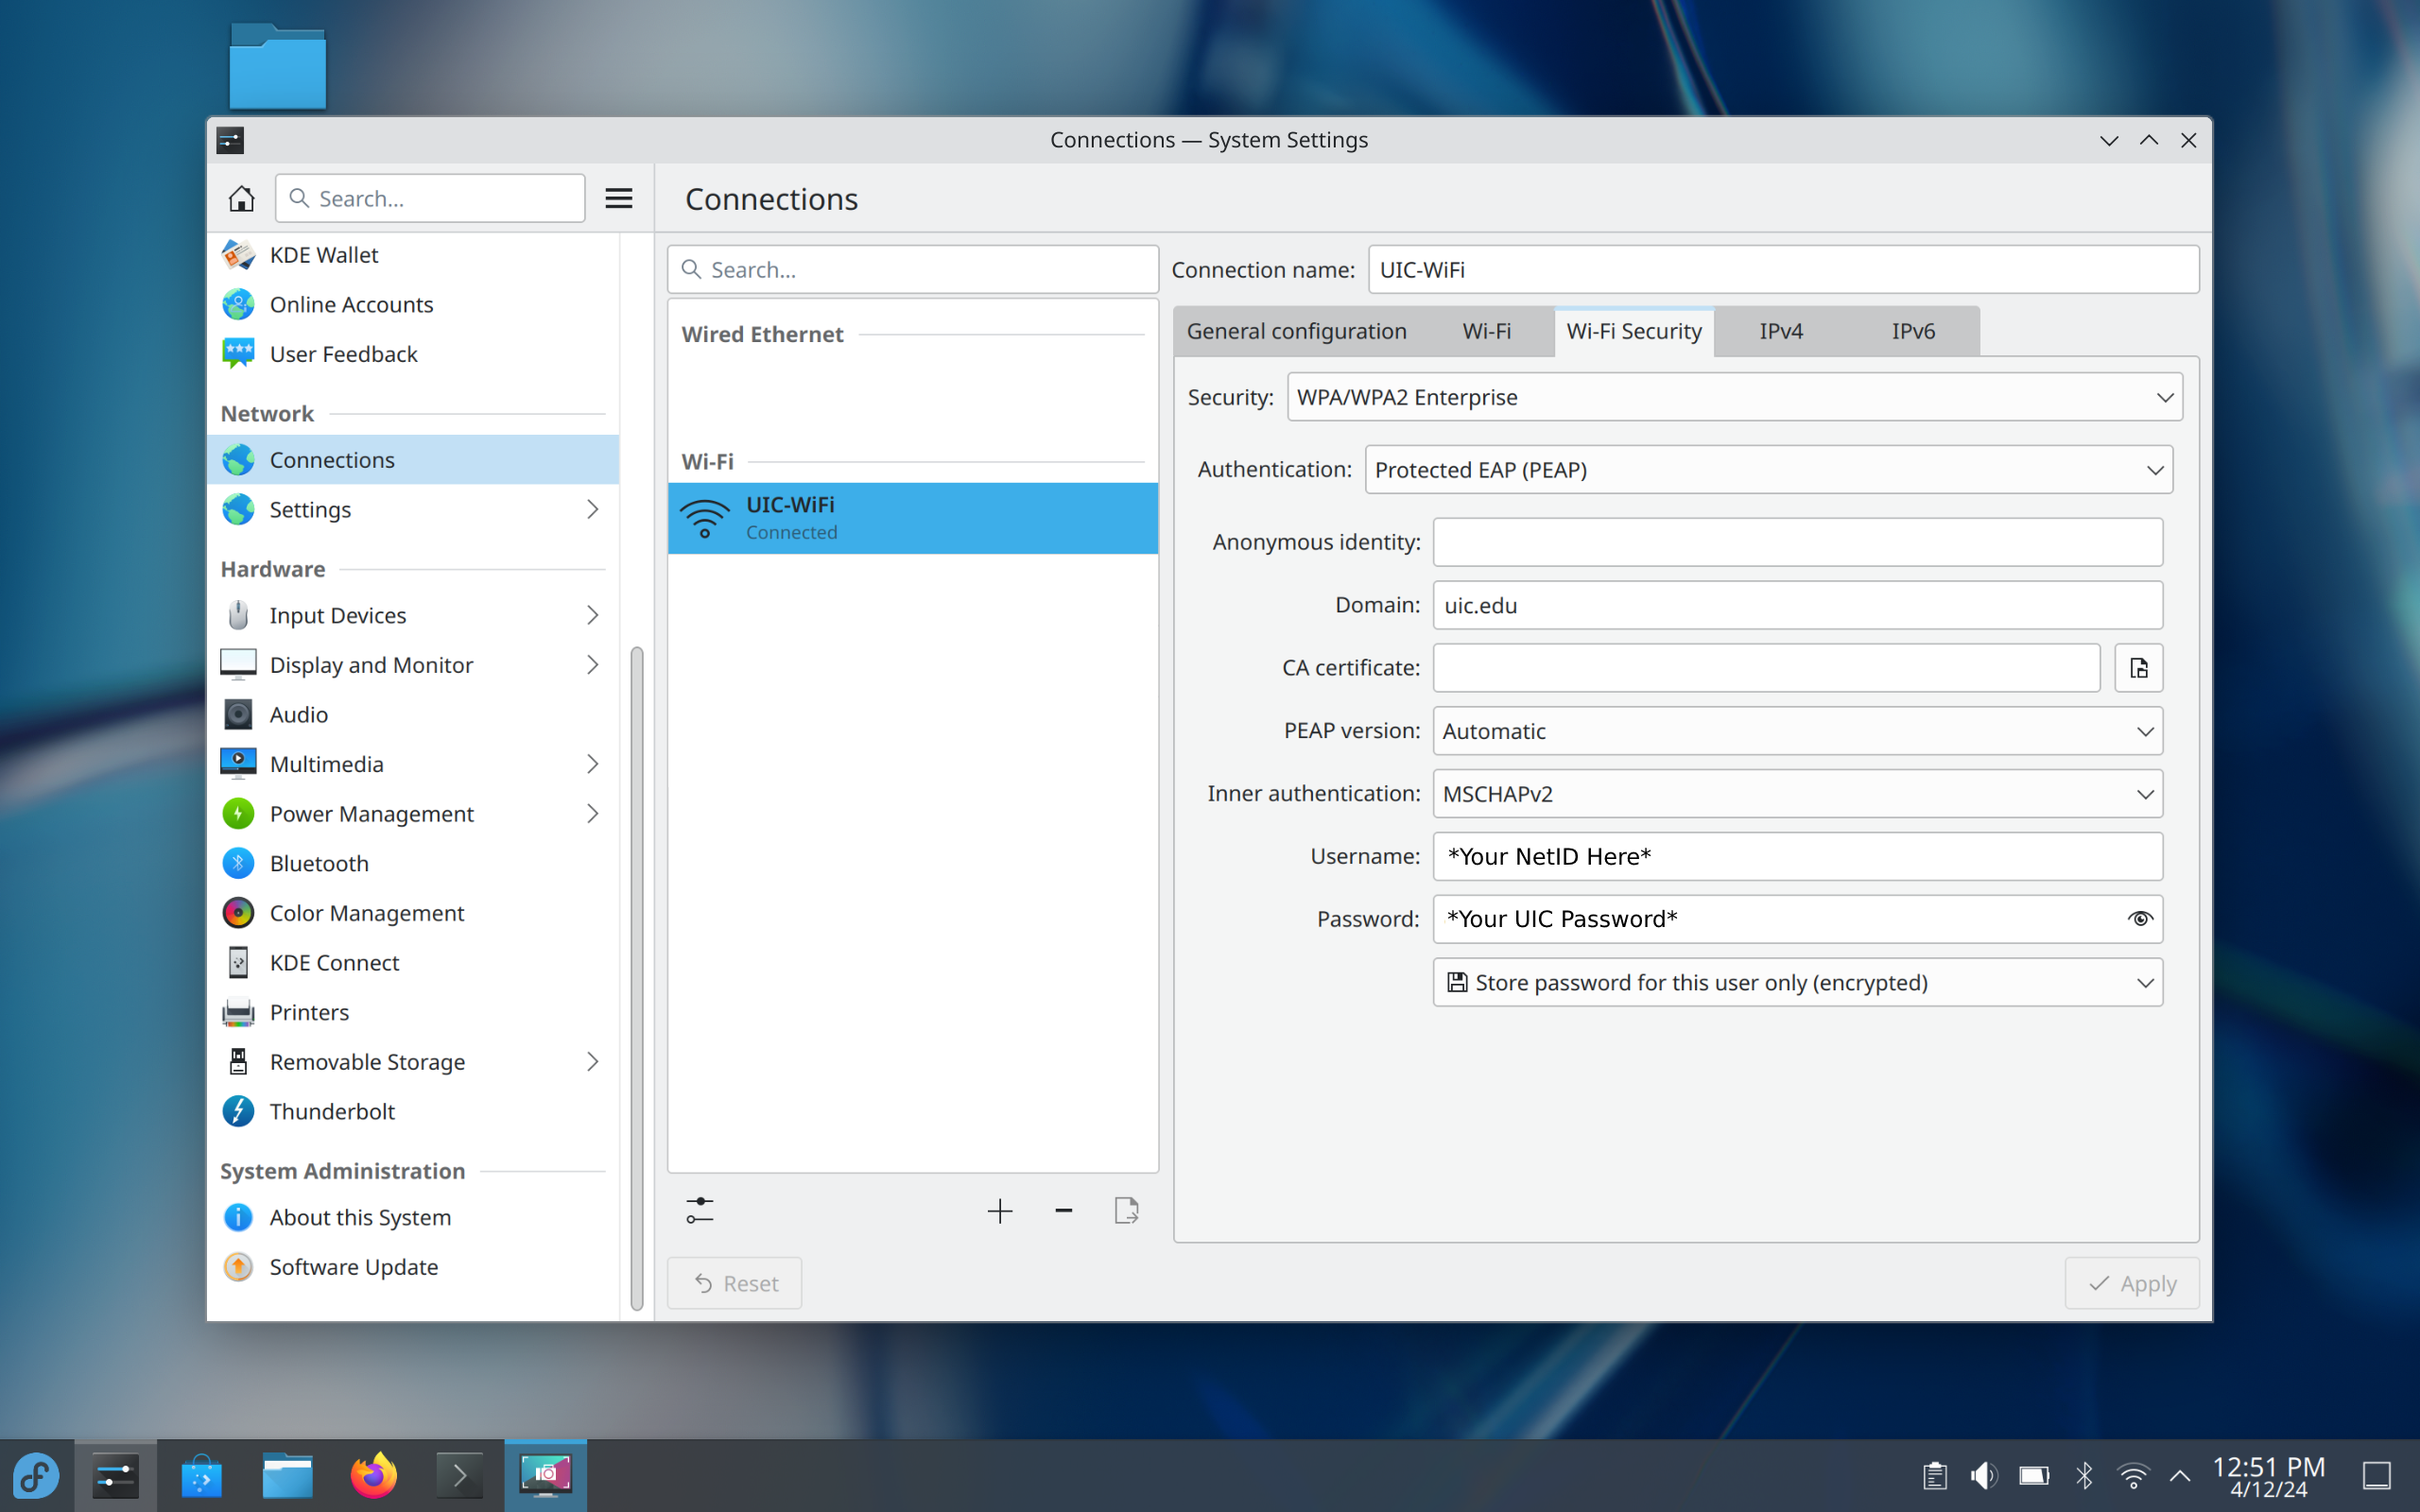The width and height of the screenshot is (2420, 1512).
Task: Switch to the IPv6 tab
Action: (x=1912, y=331)
